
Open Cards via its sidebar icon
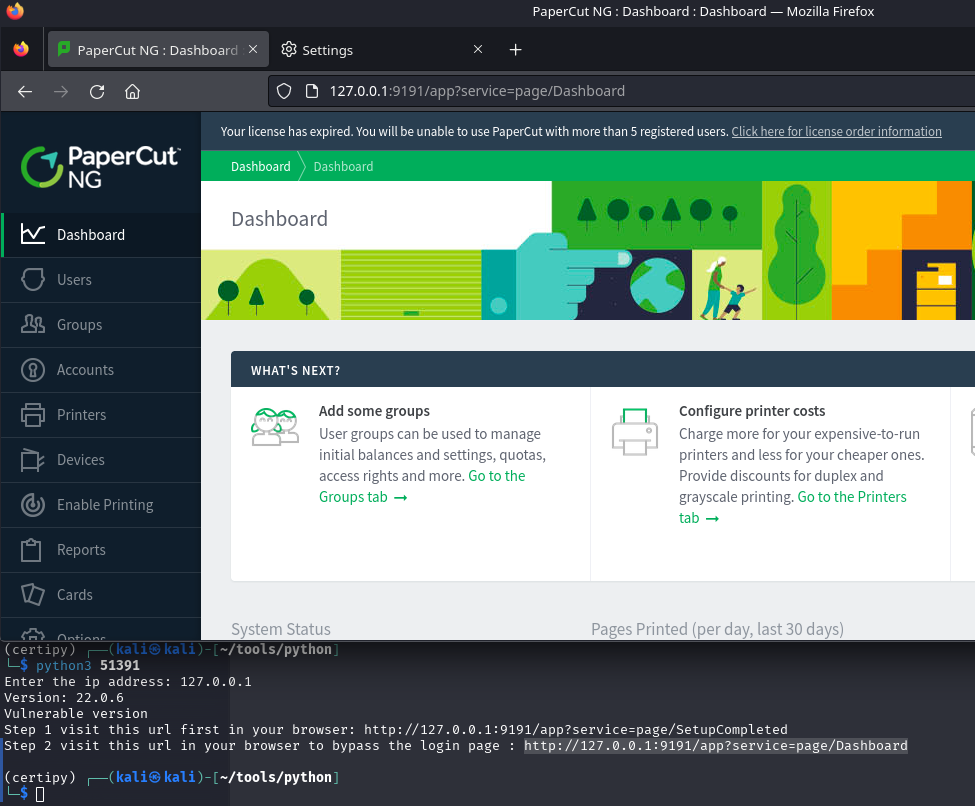tap(32, 595)
